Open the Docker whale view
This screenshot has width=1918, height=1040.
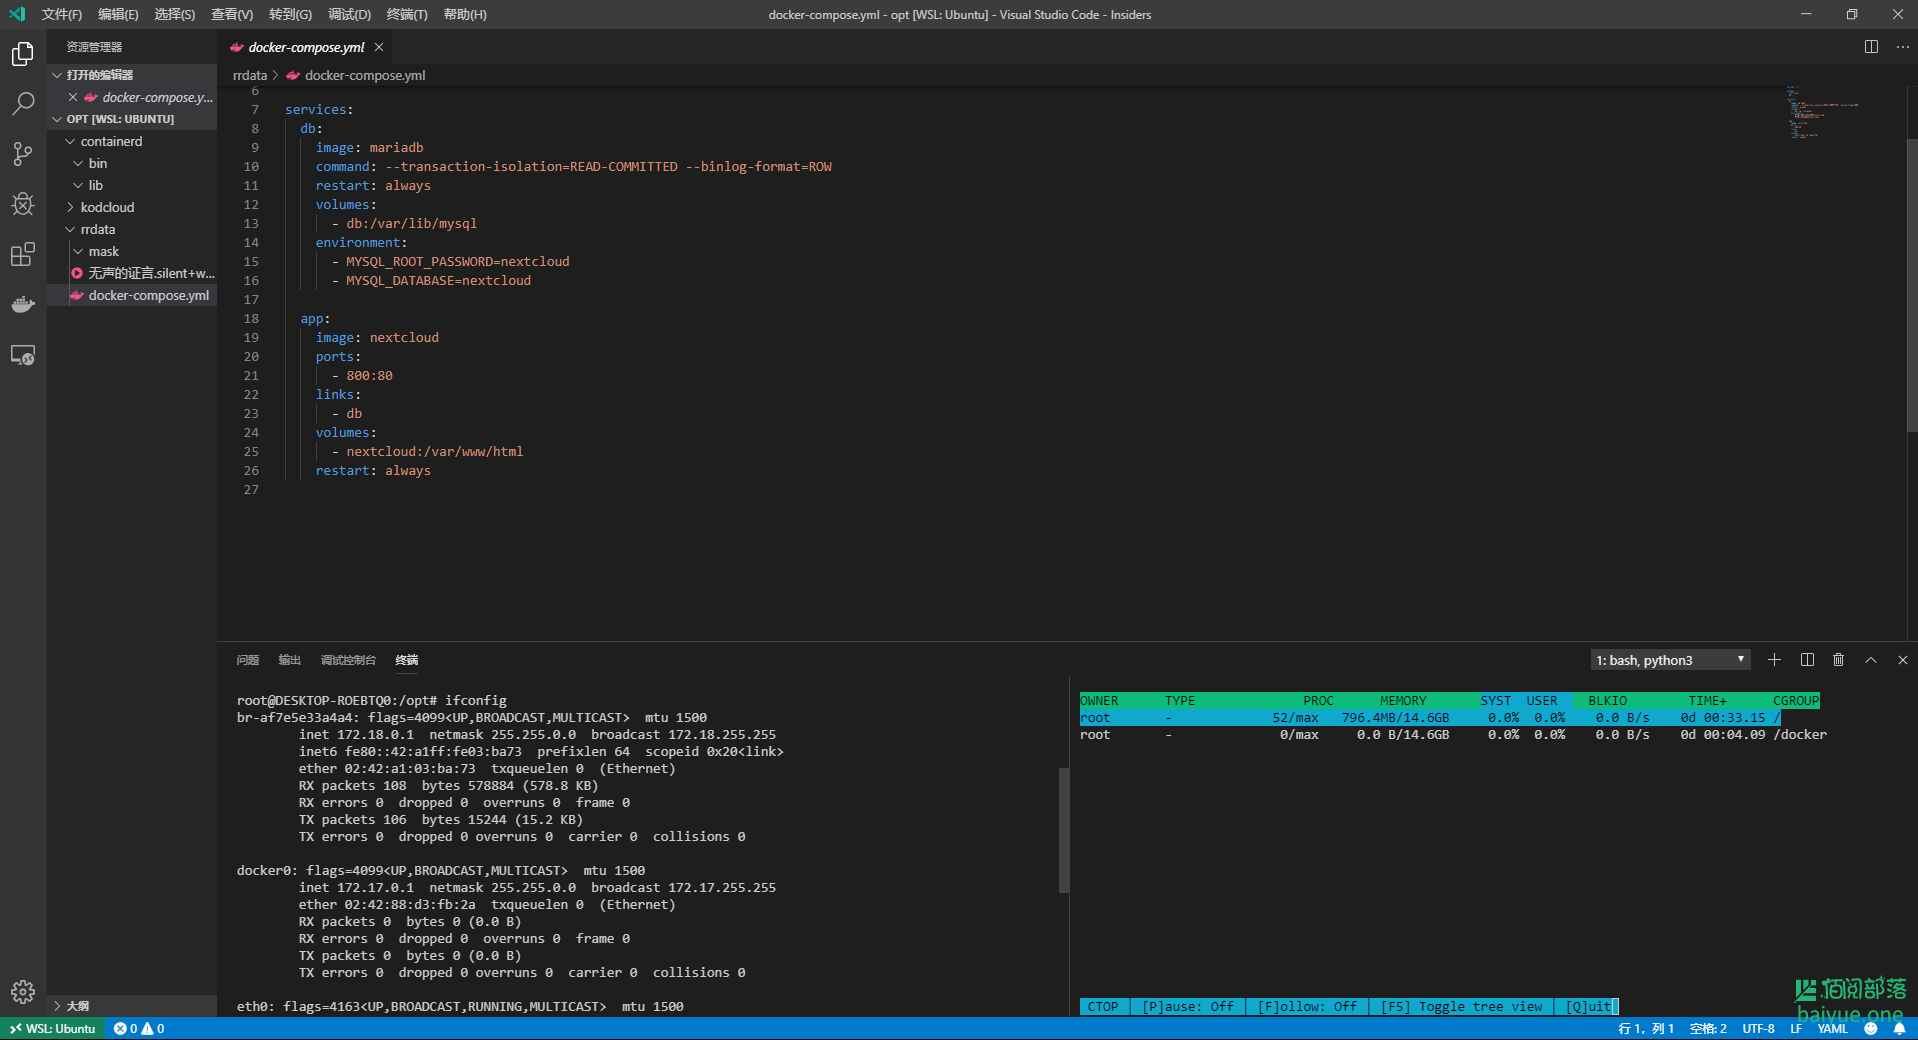coord(23,304)
